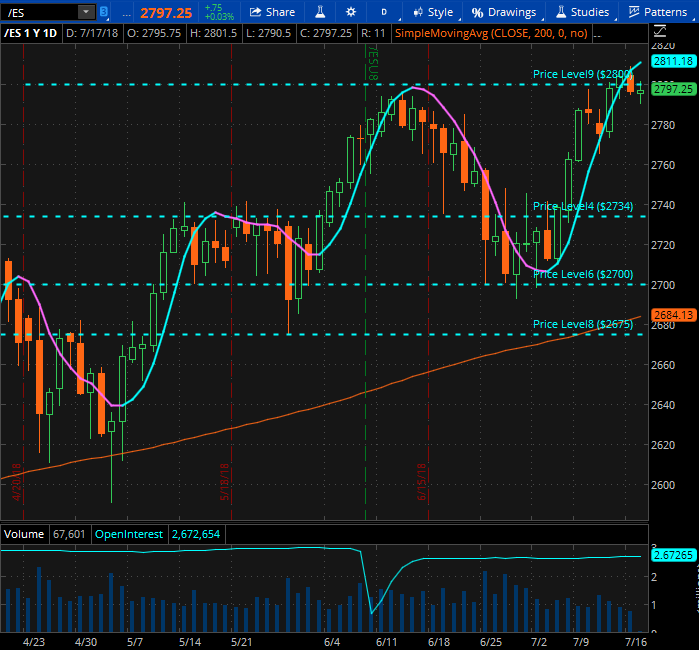Screen dimensions: 699x650
Task: Click the C: 2797.25 close value
Action: (326, 33)
